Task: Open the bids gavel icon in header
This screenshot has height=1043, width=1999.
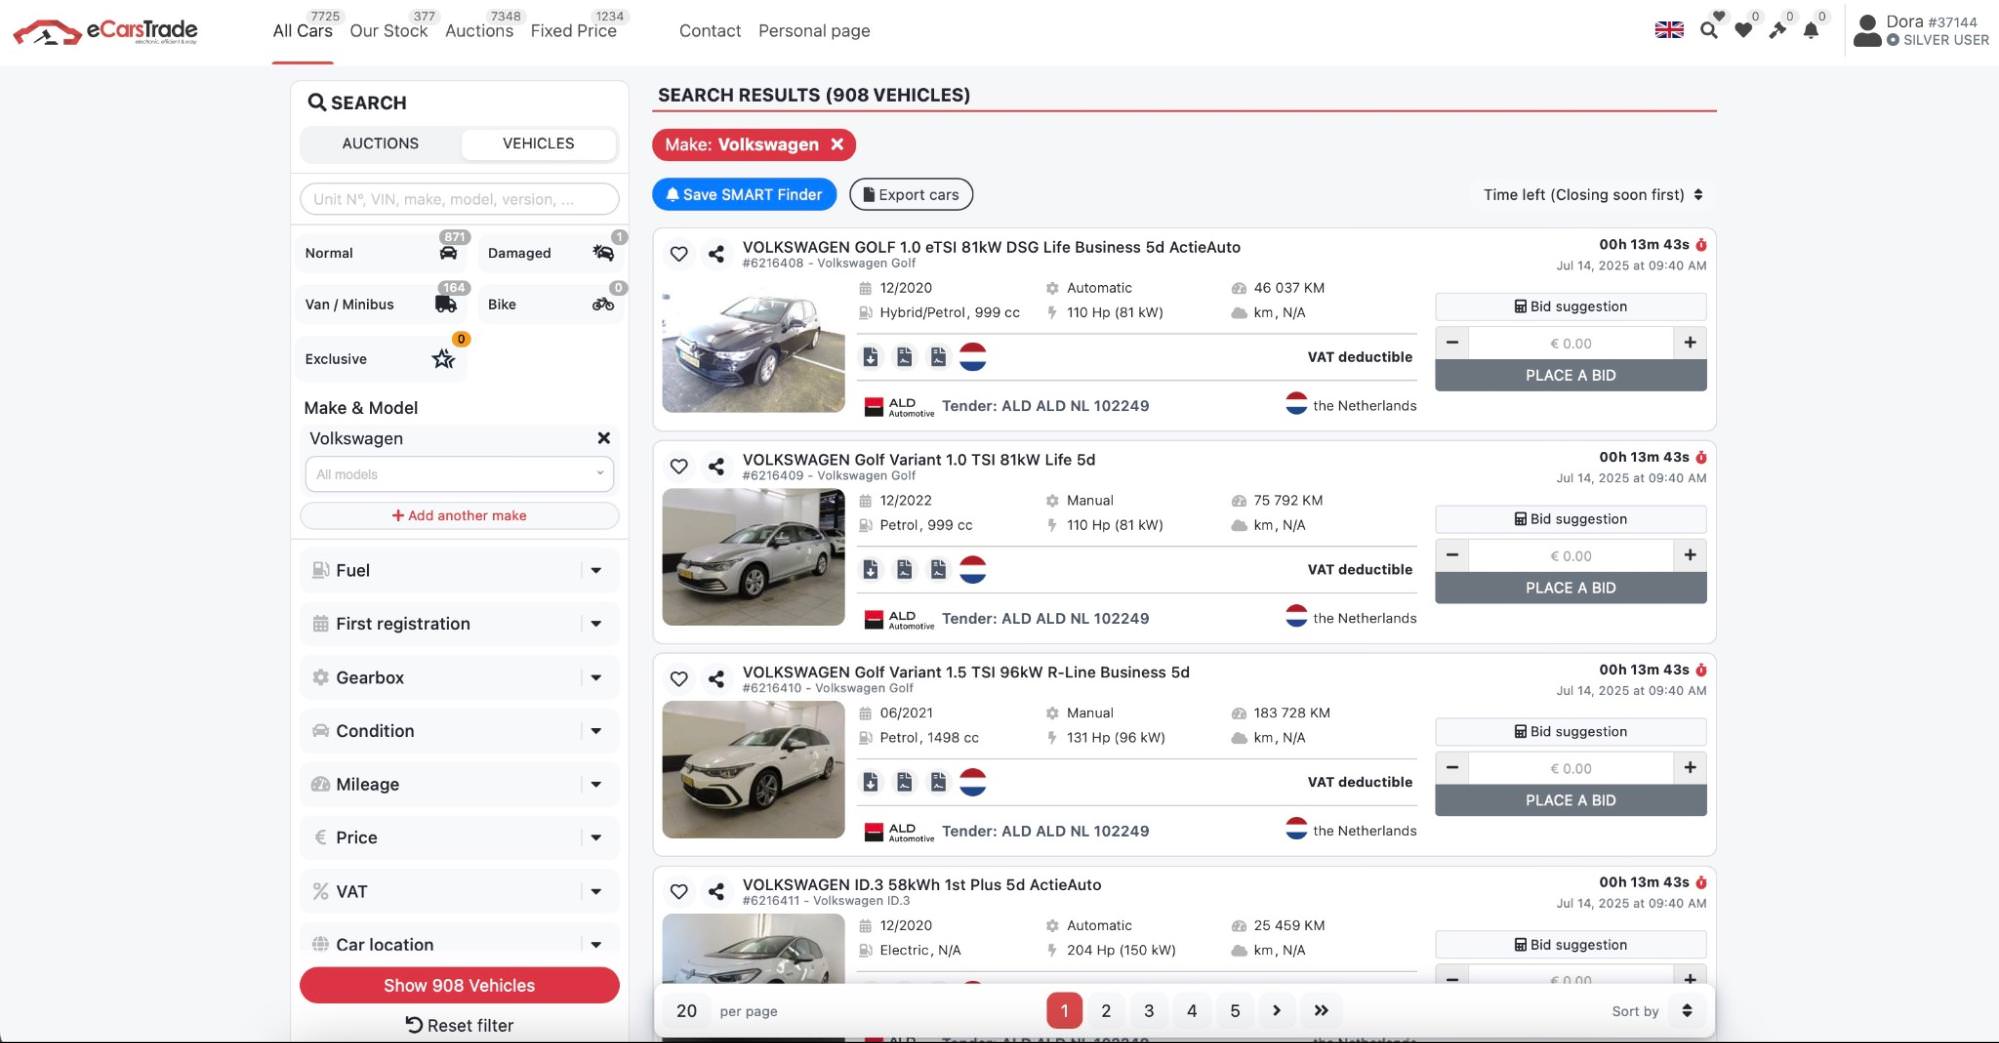Action: point(1778,30)
